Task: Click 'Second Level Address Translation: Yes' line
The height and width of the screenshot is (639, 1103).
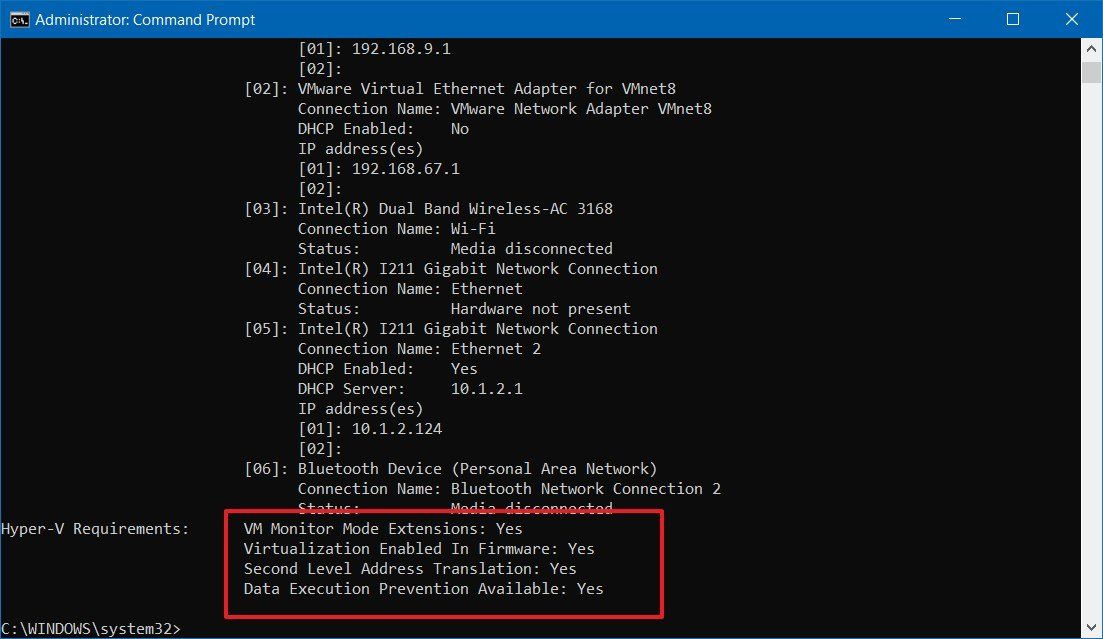Action: click(410, 568)
